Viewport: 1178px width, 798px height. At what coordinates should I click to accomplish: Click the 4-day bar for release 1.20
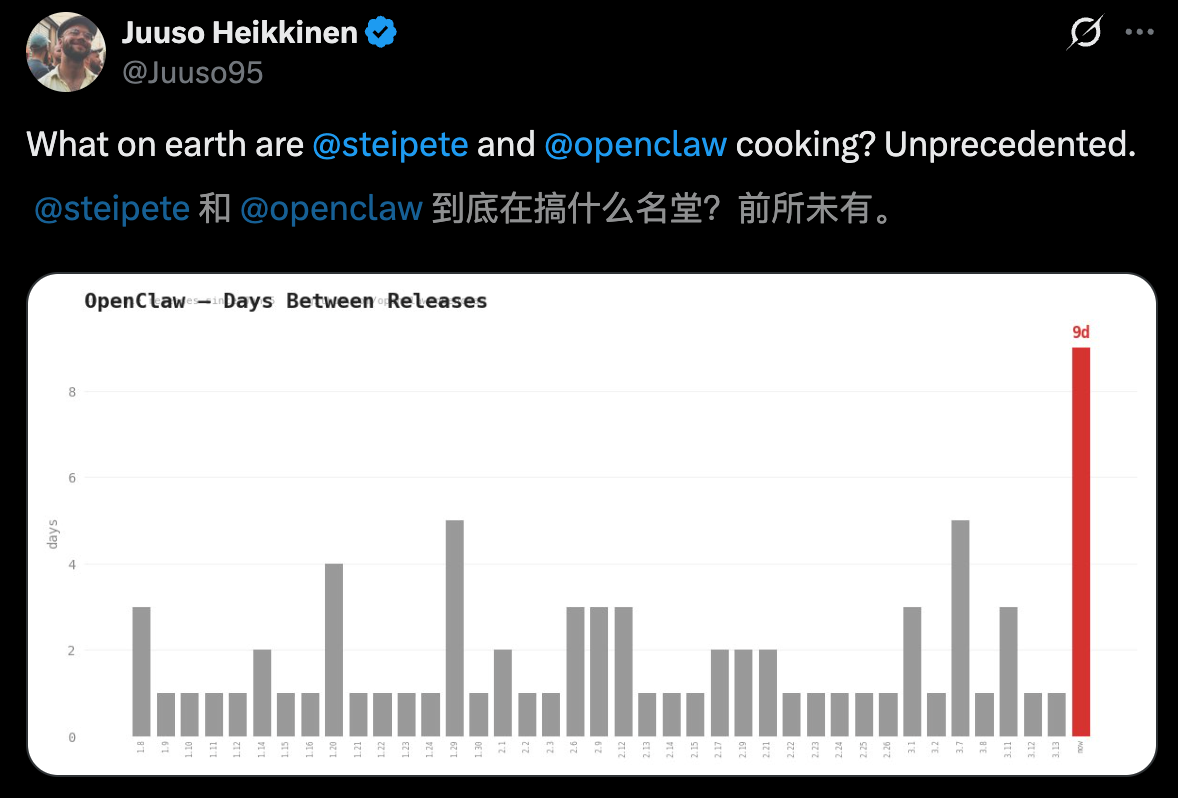[334, 650]
